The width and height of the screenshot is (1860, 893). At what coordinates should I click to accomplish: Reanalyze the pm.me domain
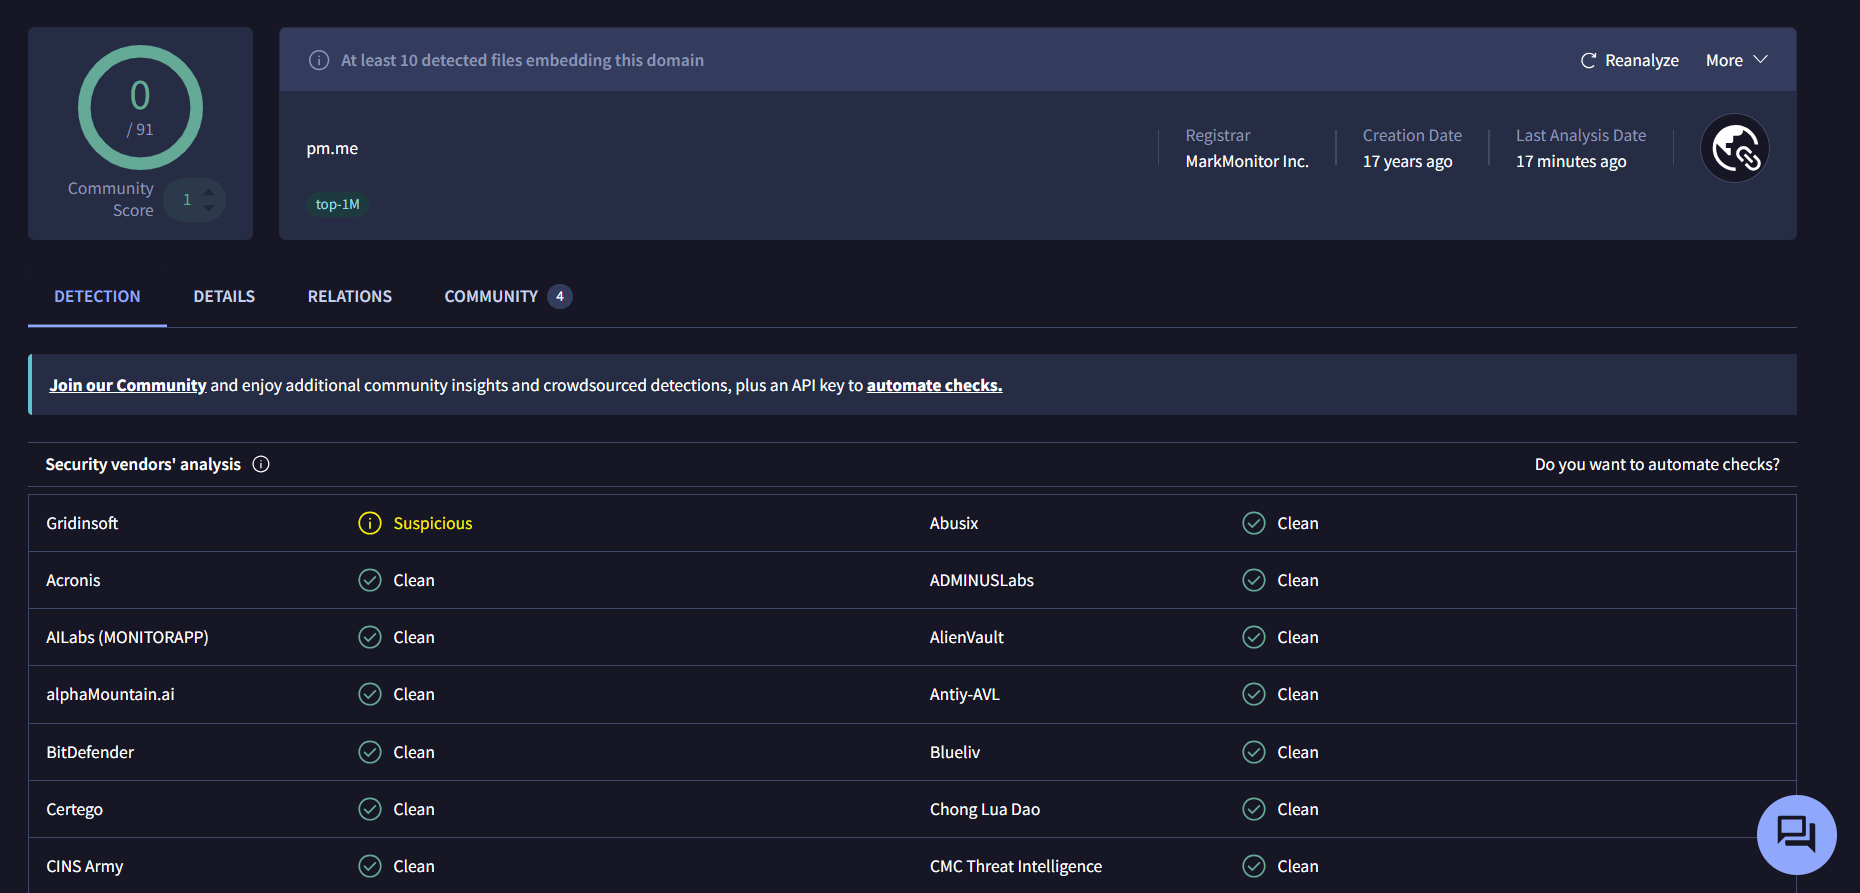pyautogui.click(x=1629, y=60)
